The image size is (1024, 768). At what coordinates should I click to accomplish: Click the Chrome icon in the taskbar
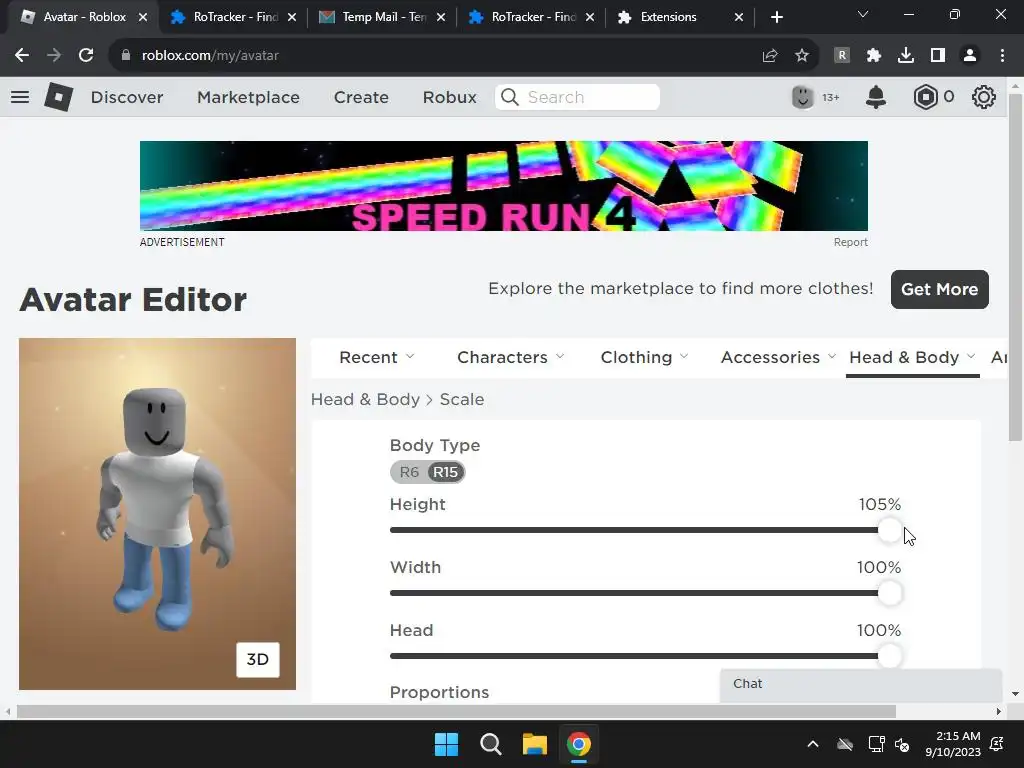click(x=579, y=744)
